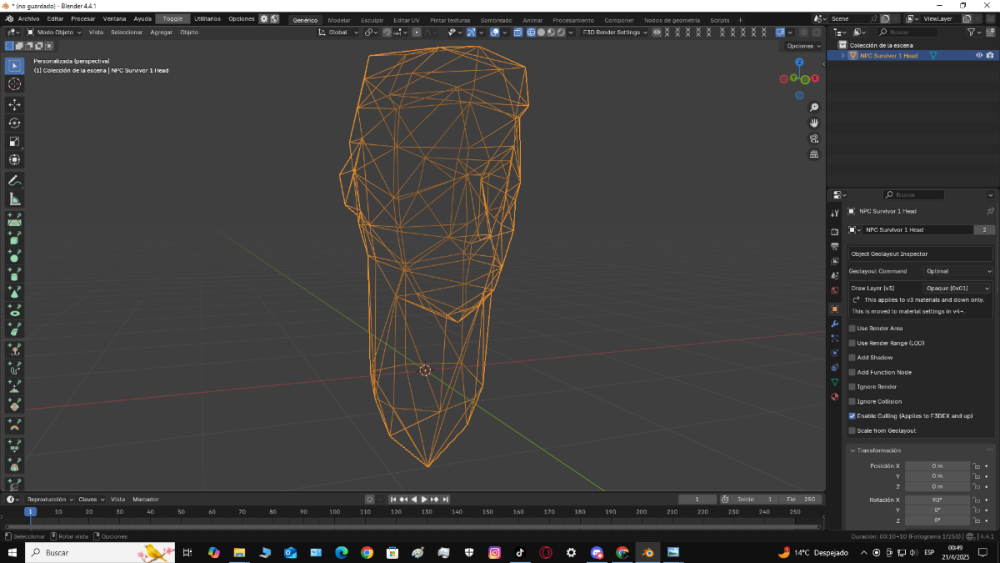Click the zoom view magnifier icon
This screenshot has height=563, width=1000.
click(x=815, y=107)
